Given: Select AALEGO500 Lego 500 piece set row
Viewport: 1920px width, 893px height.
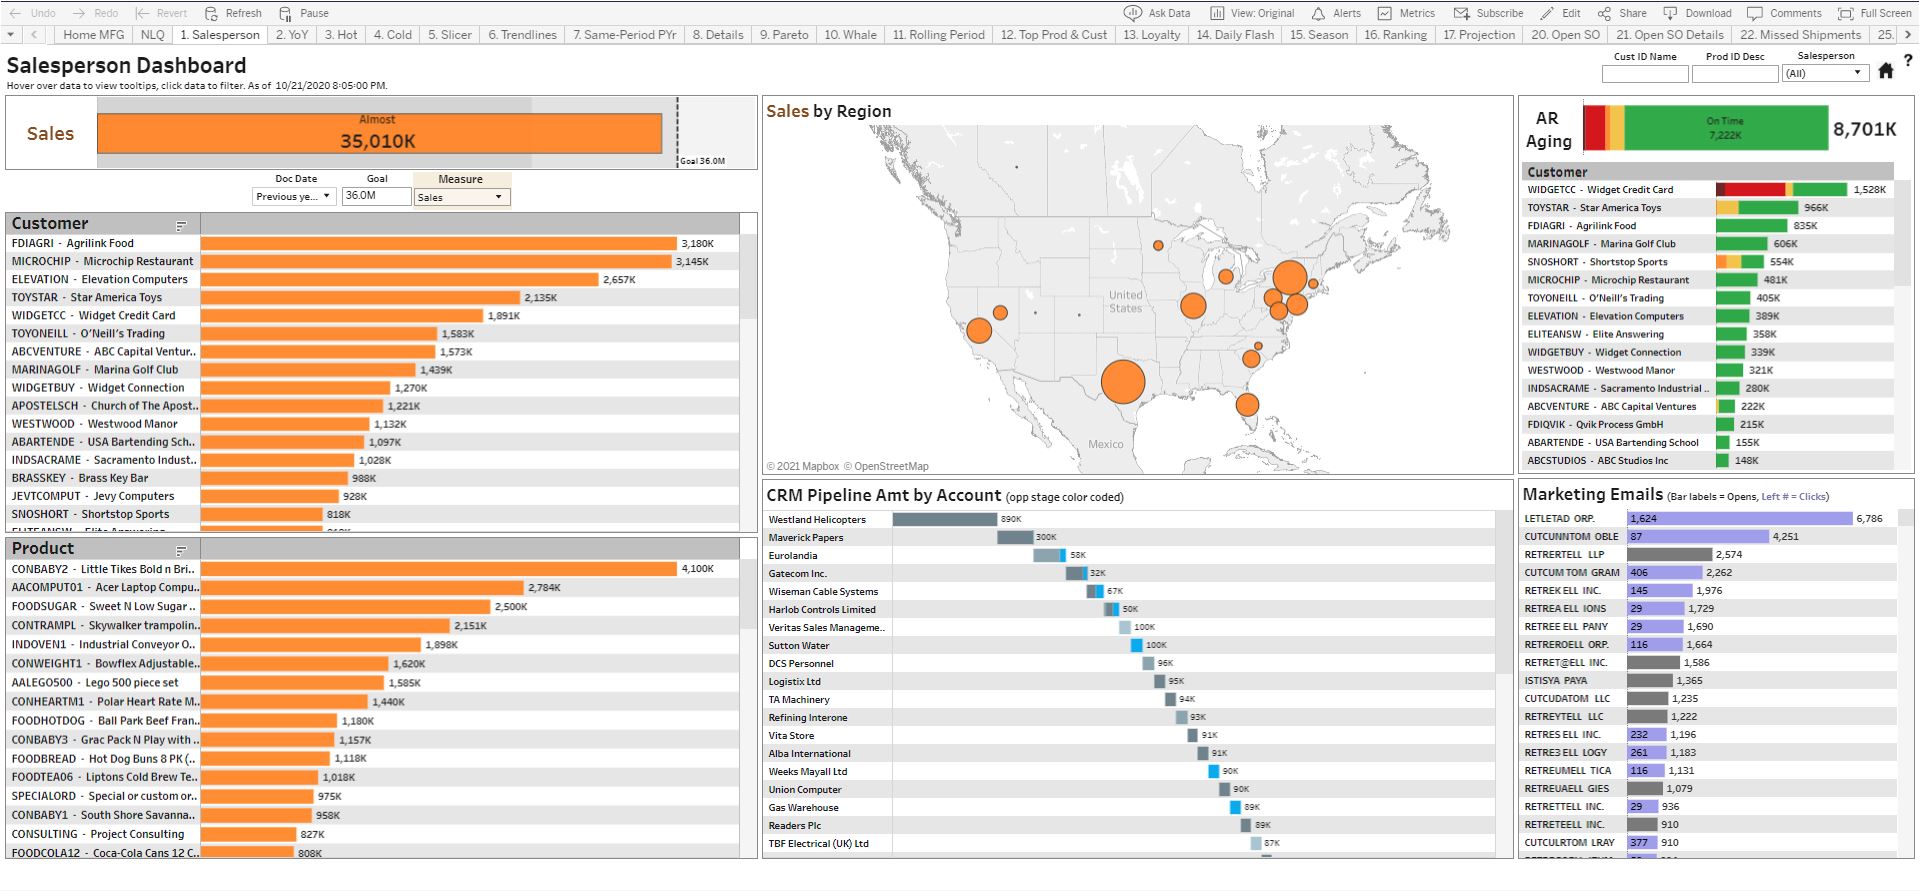Looking at the screenshot, I should (374, 683).
